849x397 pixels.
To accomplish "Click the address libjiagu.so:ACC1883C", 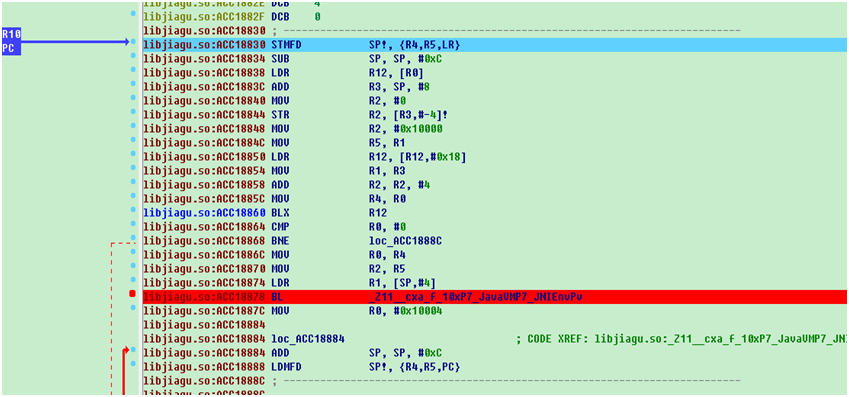I will (204, 87).
